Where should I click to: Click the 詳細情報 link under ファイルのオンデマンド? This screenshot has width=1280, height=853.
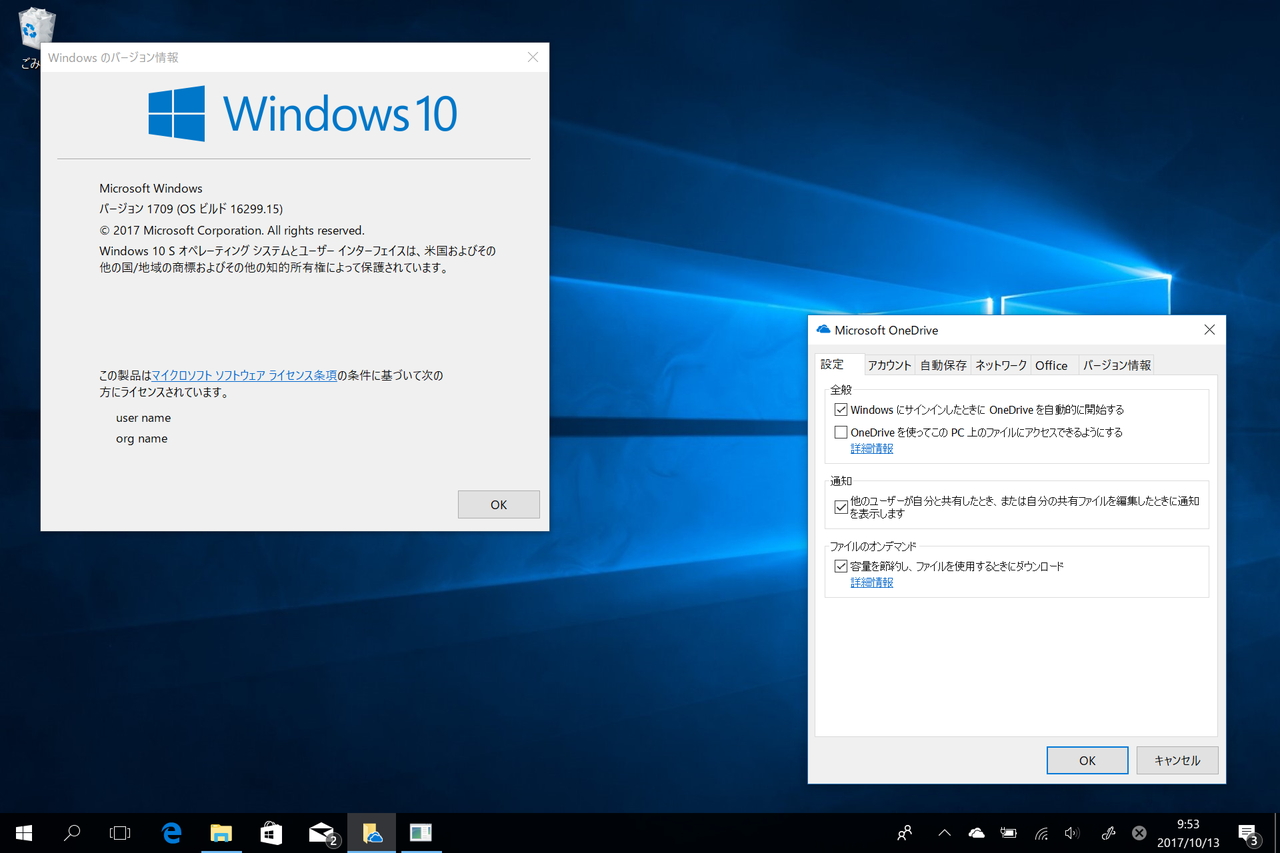coord(871,582)
